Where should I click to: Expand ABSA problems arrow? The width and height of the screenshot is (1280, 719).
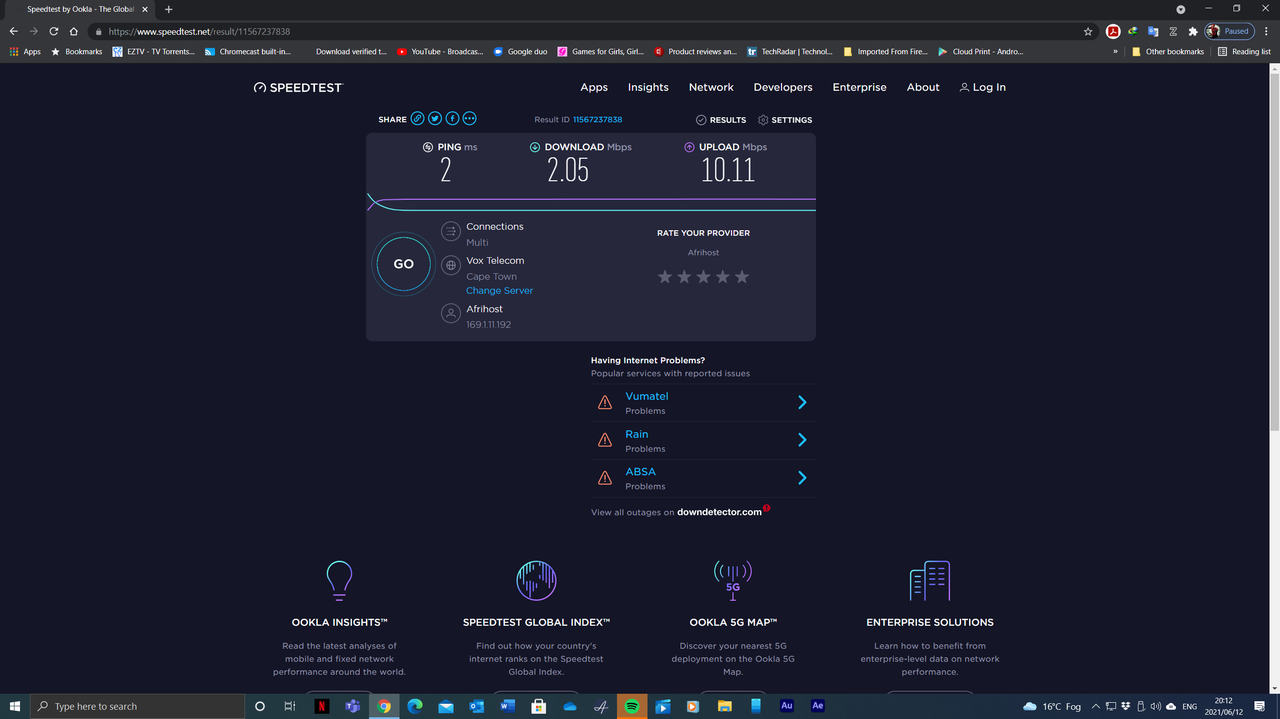tap(802, 478)
